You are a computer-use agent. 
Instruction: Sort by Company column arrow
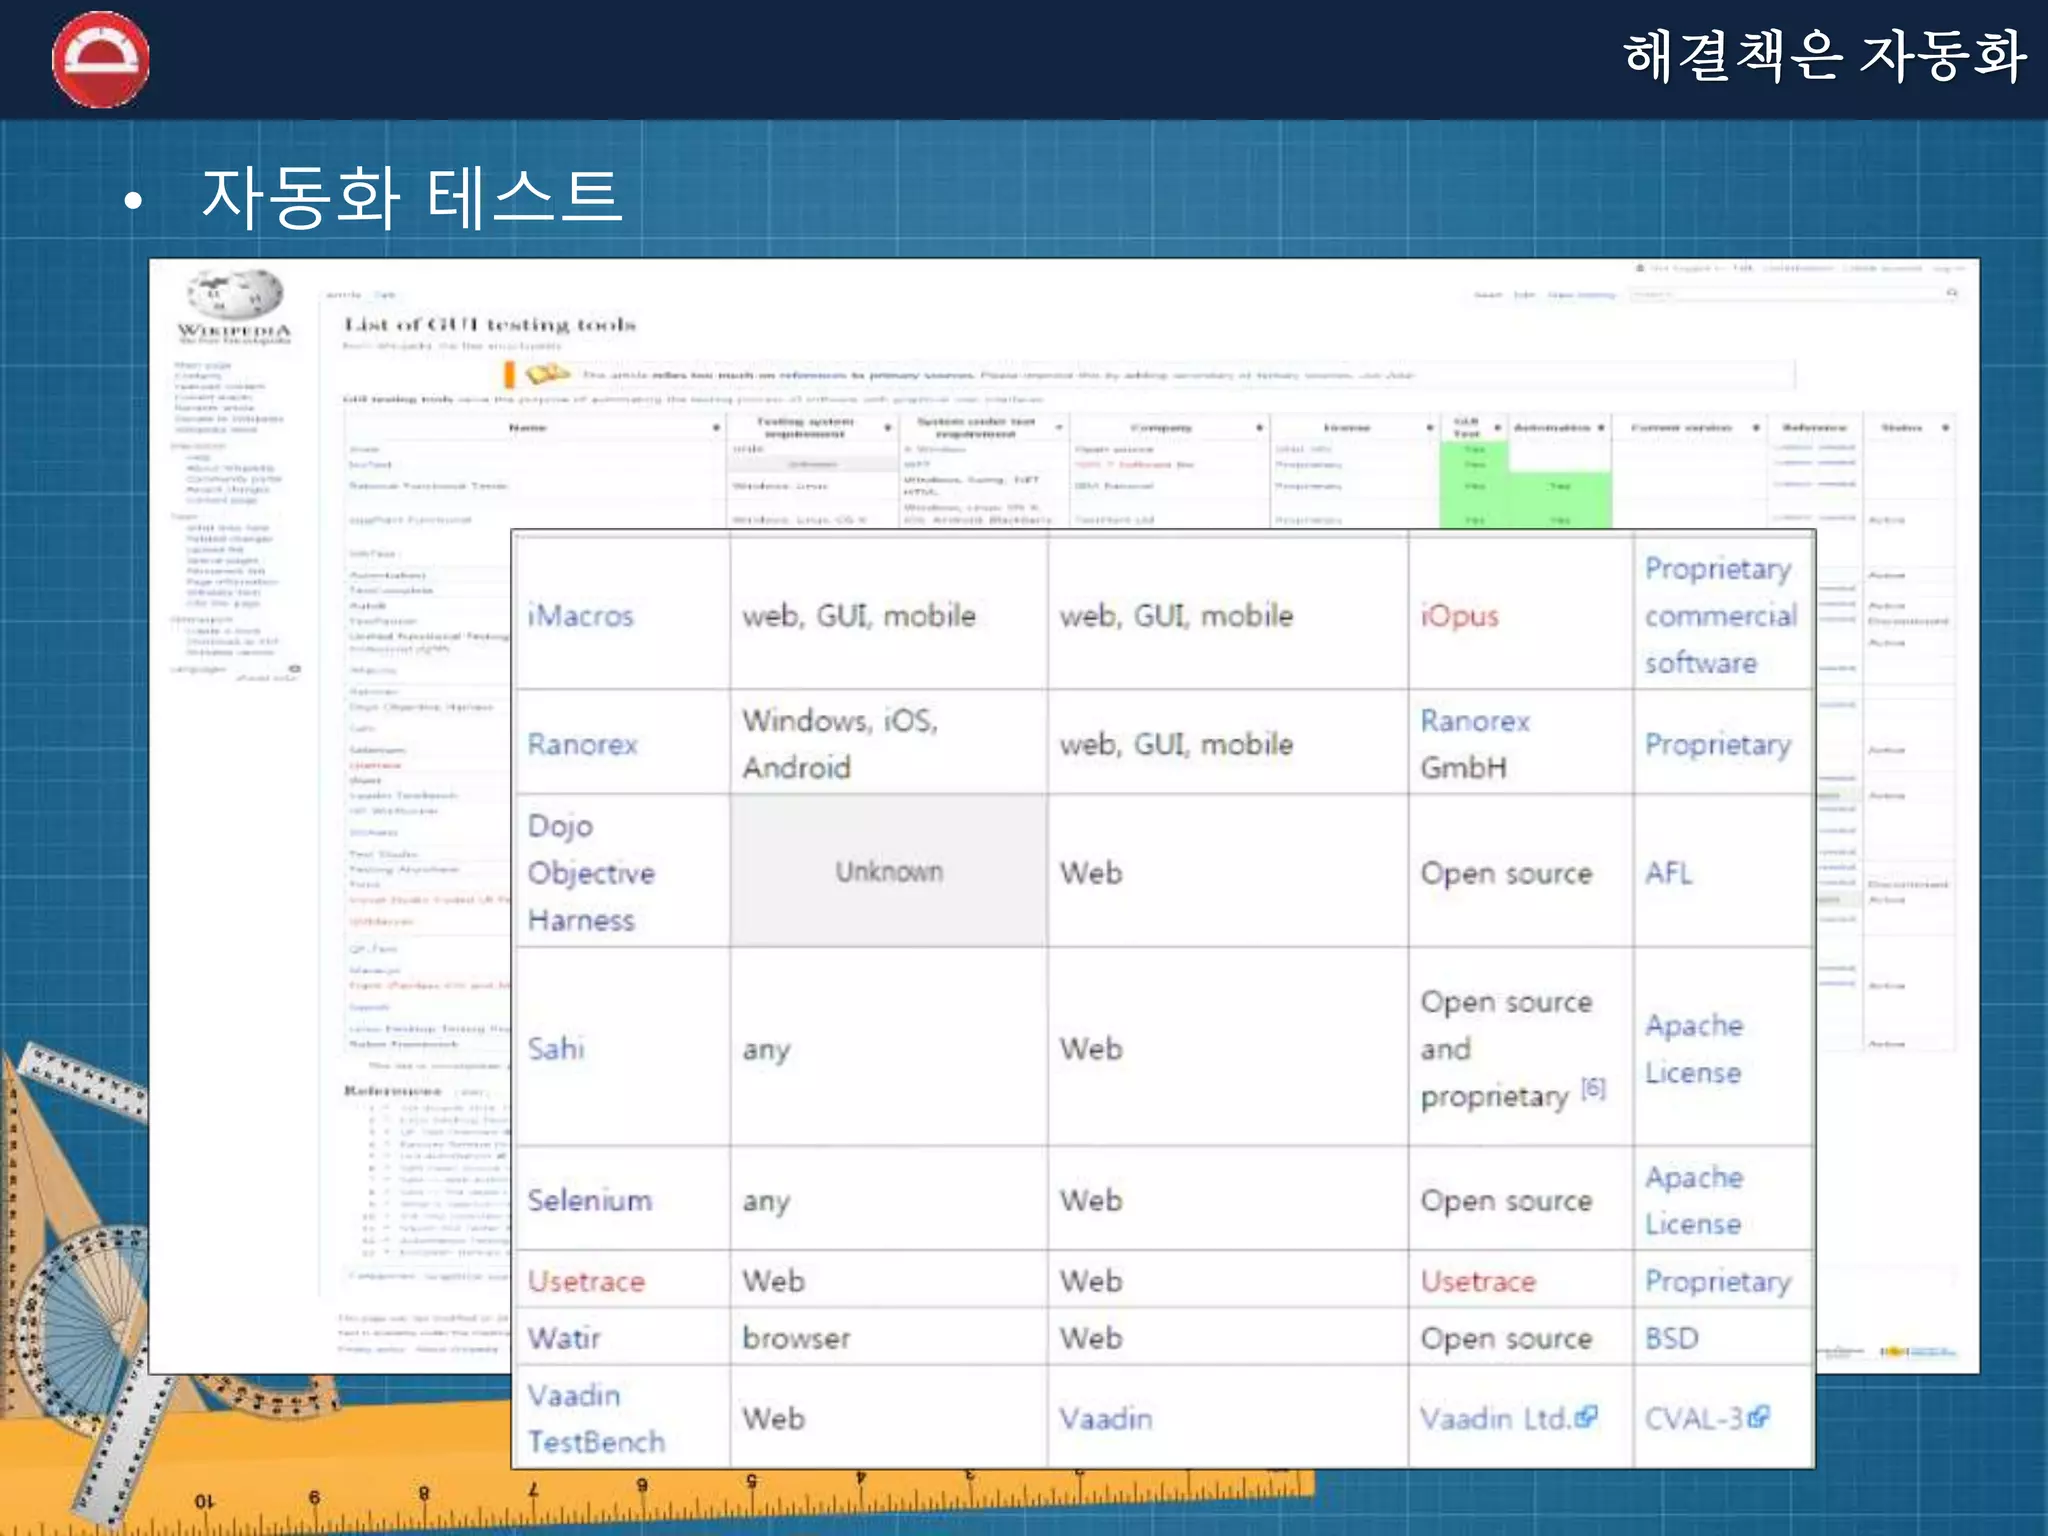1259,428
